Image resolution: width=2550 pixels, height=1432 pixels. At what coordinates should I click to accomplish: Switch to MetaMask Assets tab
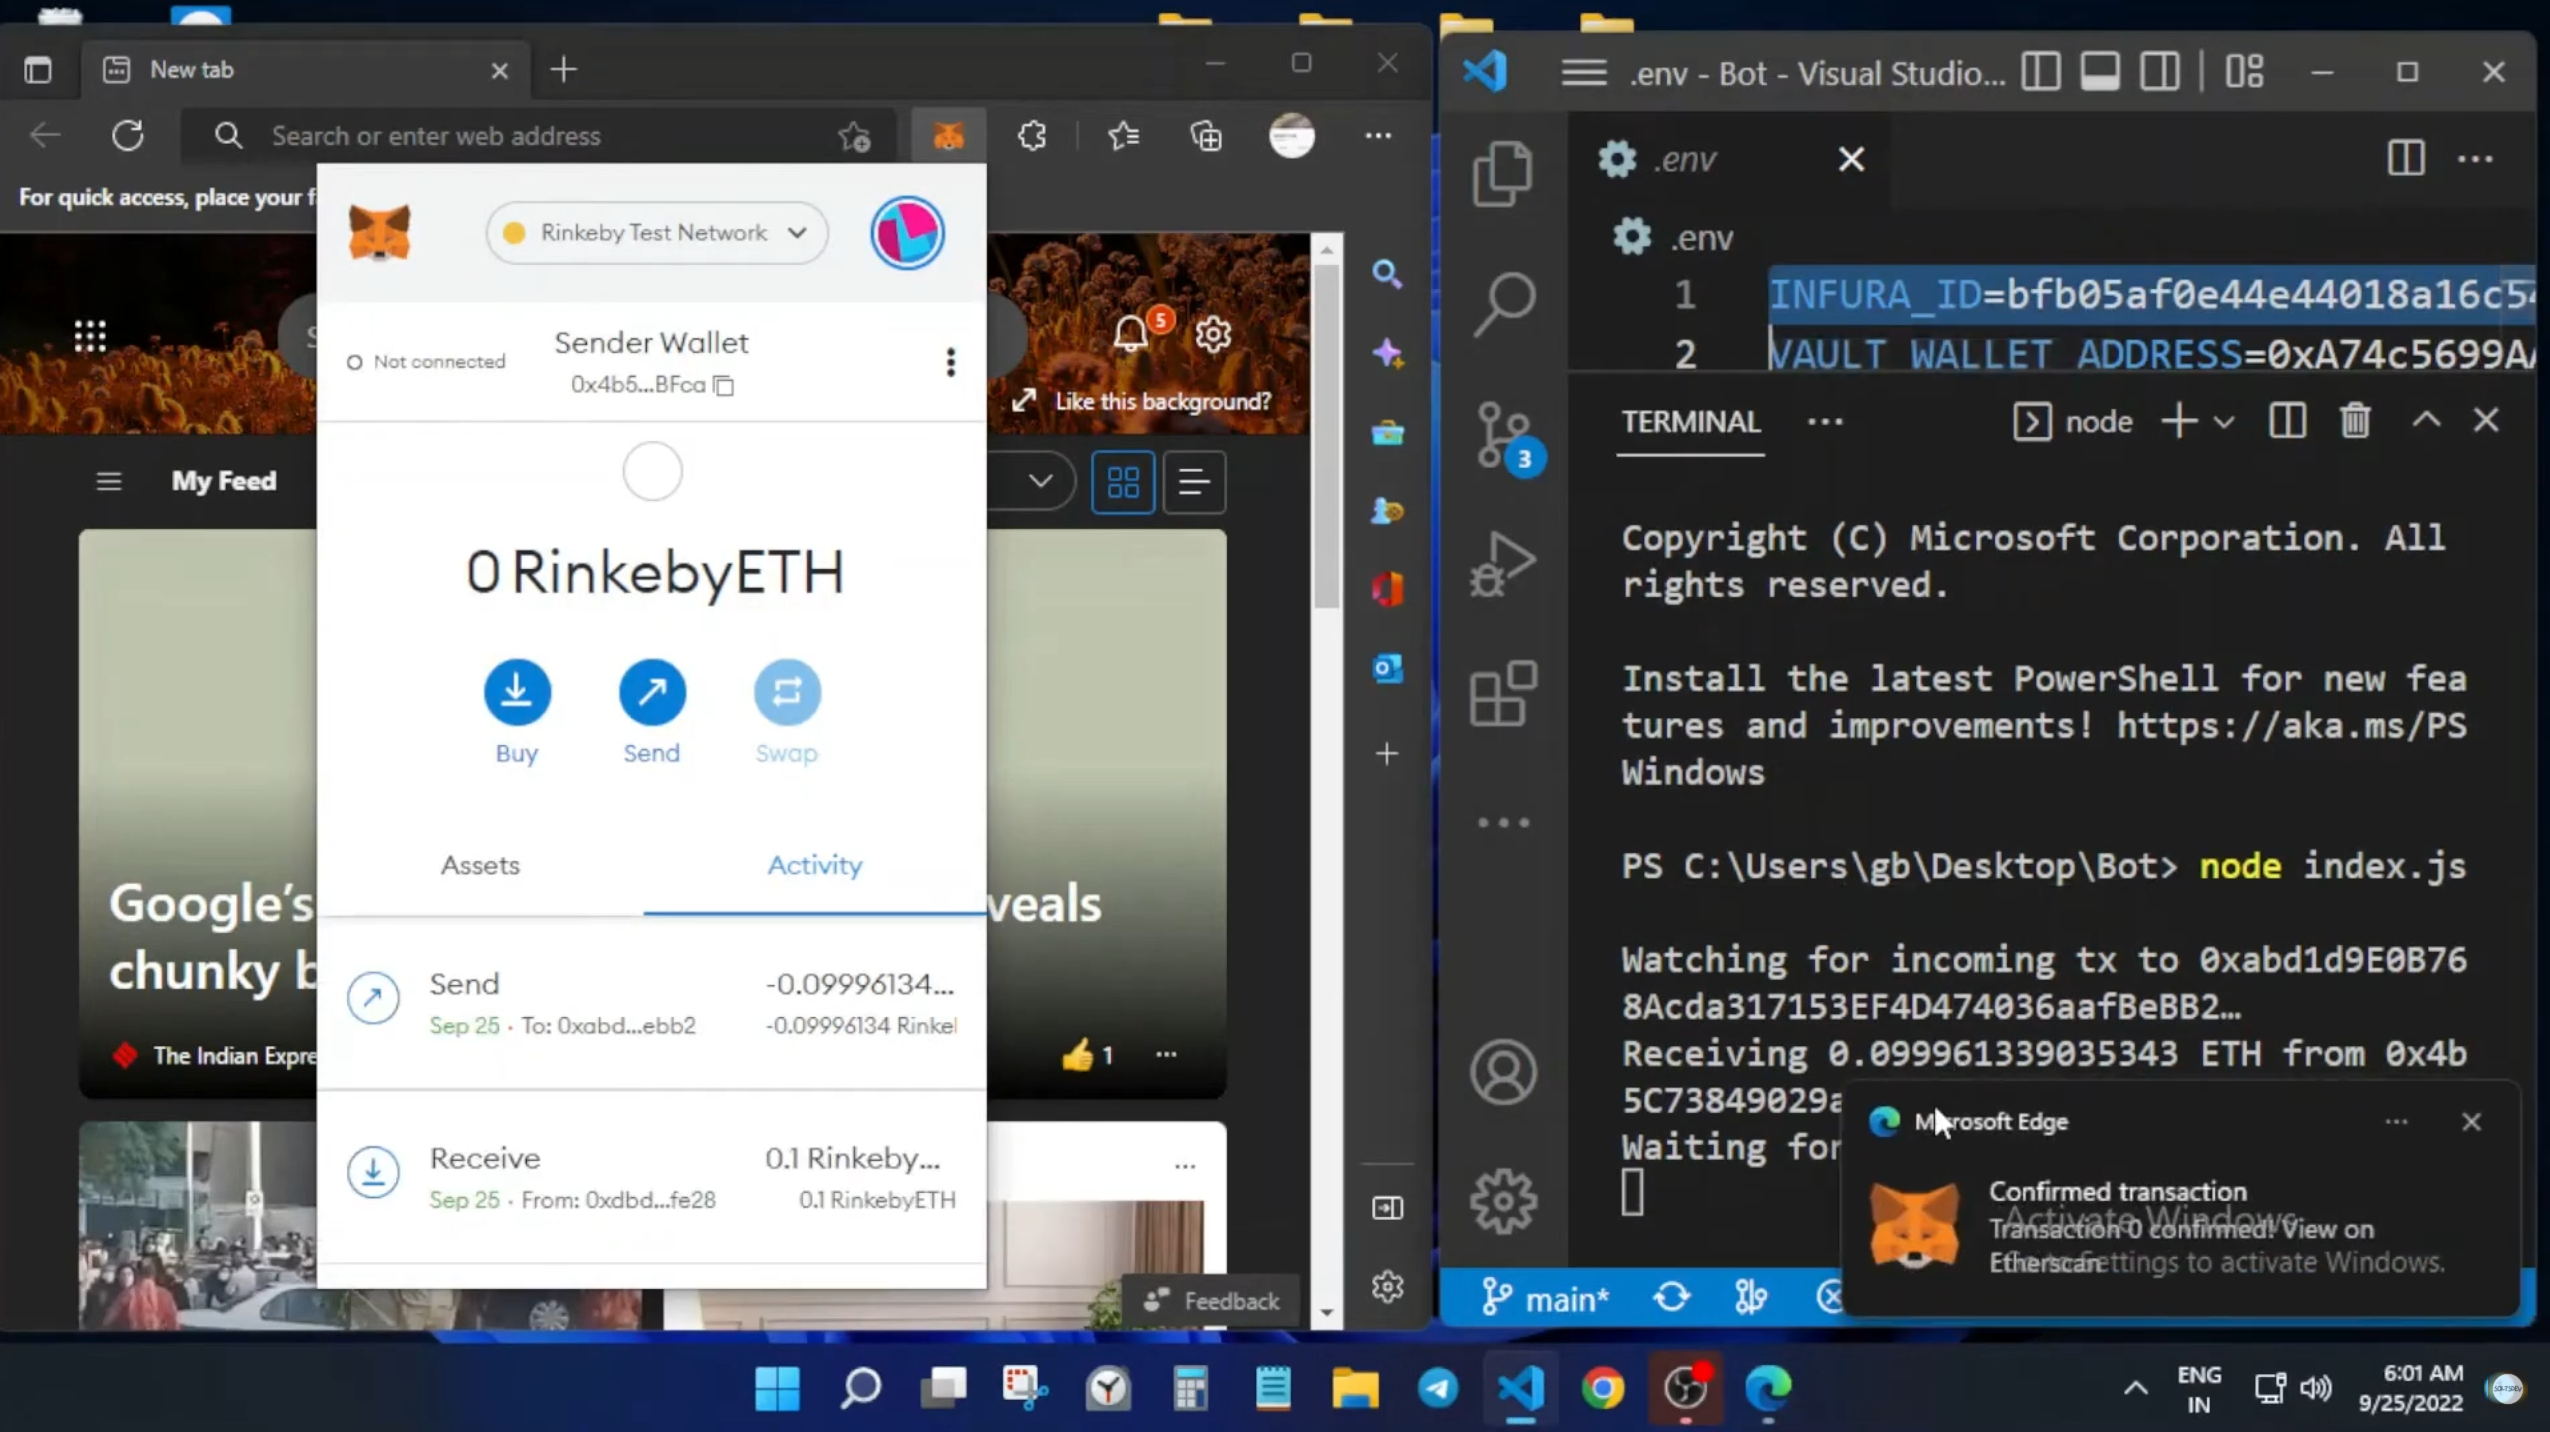coord(480,865)
